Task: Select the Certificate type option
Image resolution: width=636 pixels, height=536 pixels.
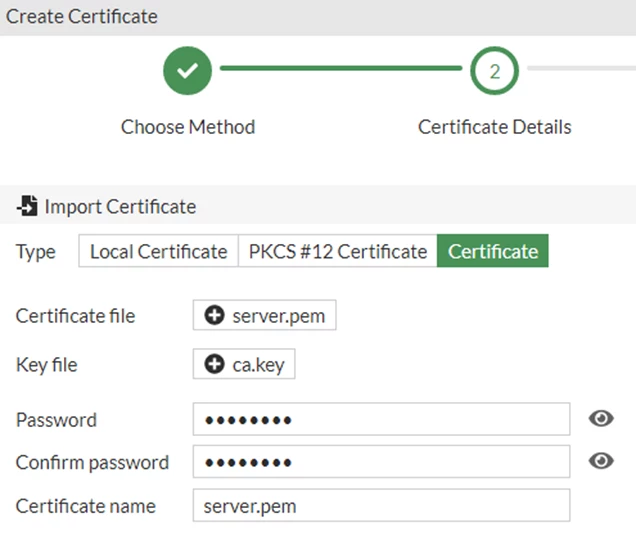Action: (x=493, y=251)
